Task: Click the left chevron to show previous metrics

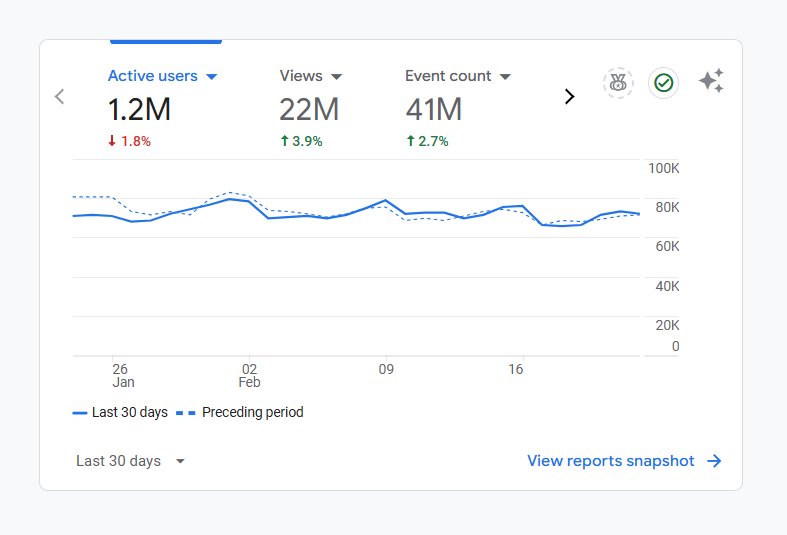Action: tap(59, 97)
